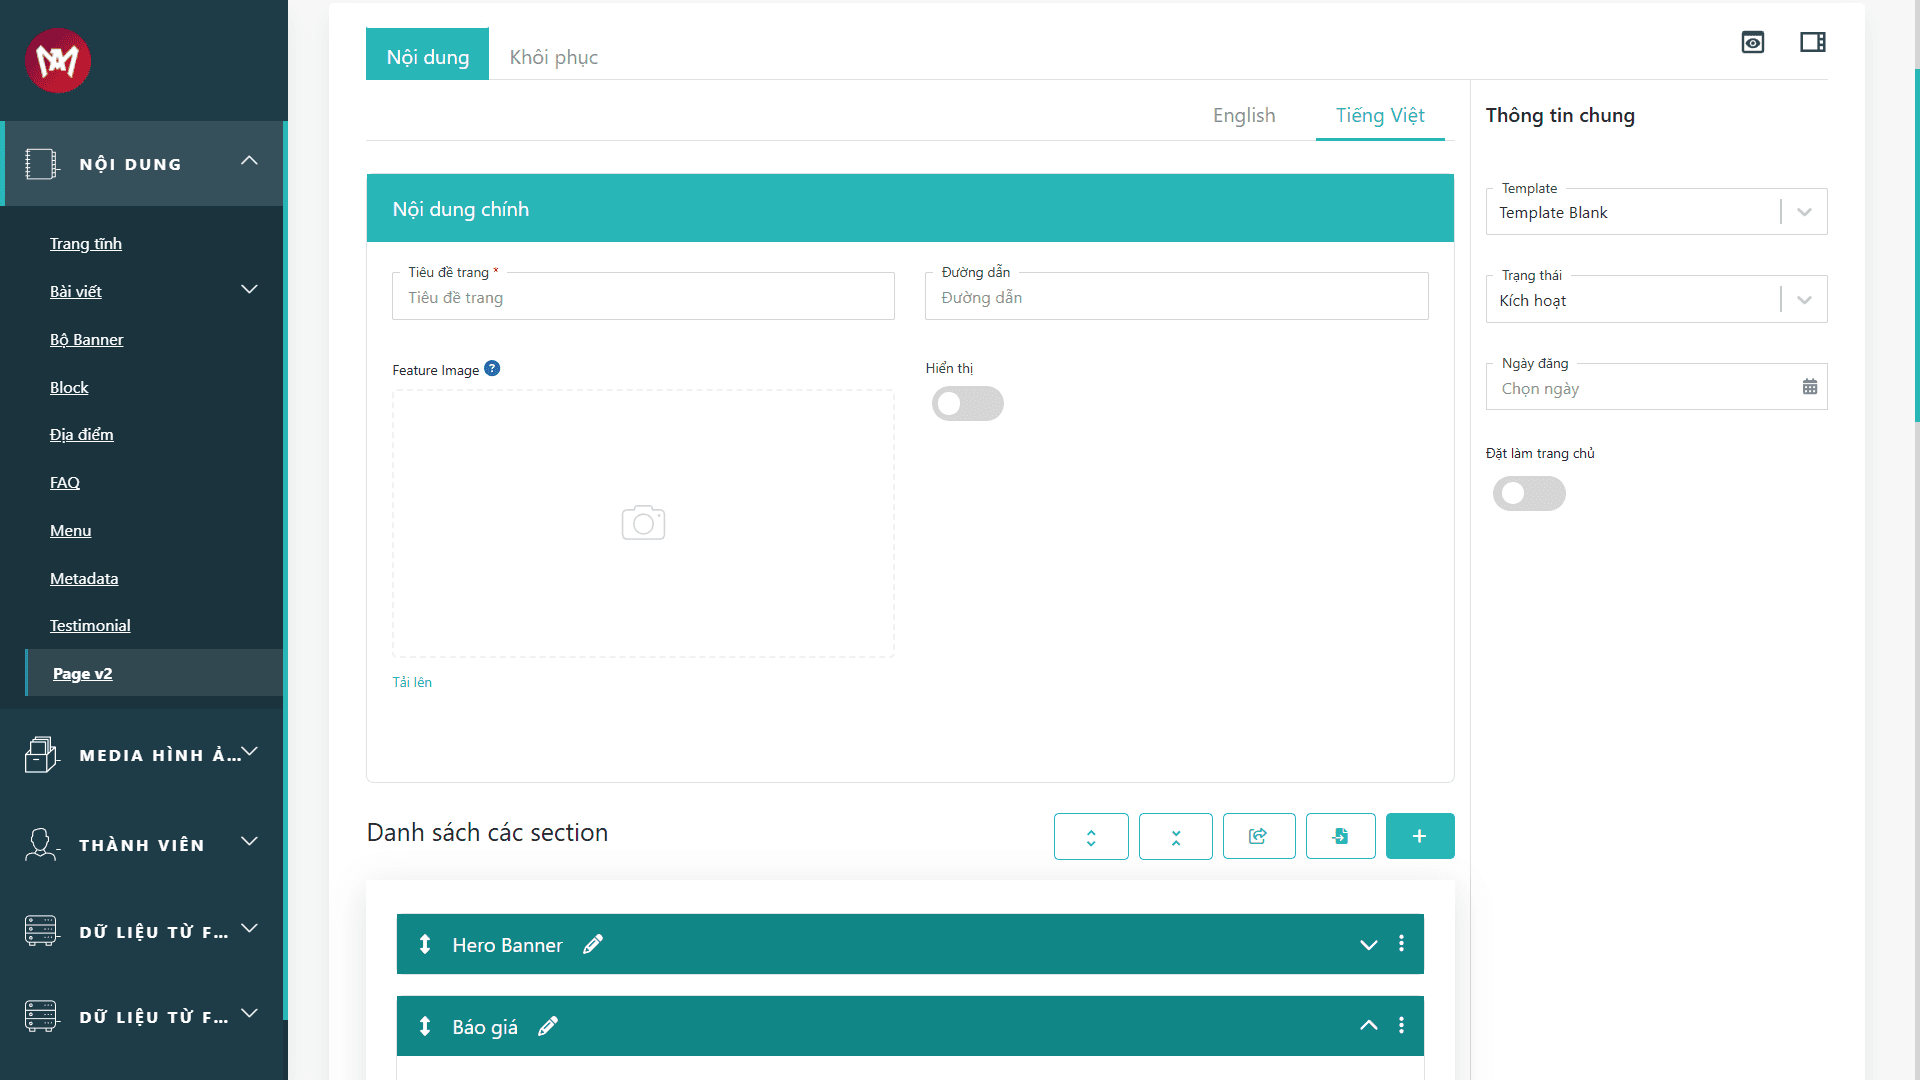Toggle Đặt làm trang chủ switch

[x=1529, y=493]
